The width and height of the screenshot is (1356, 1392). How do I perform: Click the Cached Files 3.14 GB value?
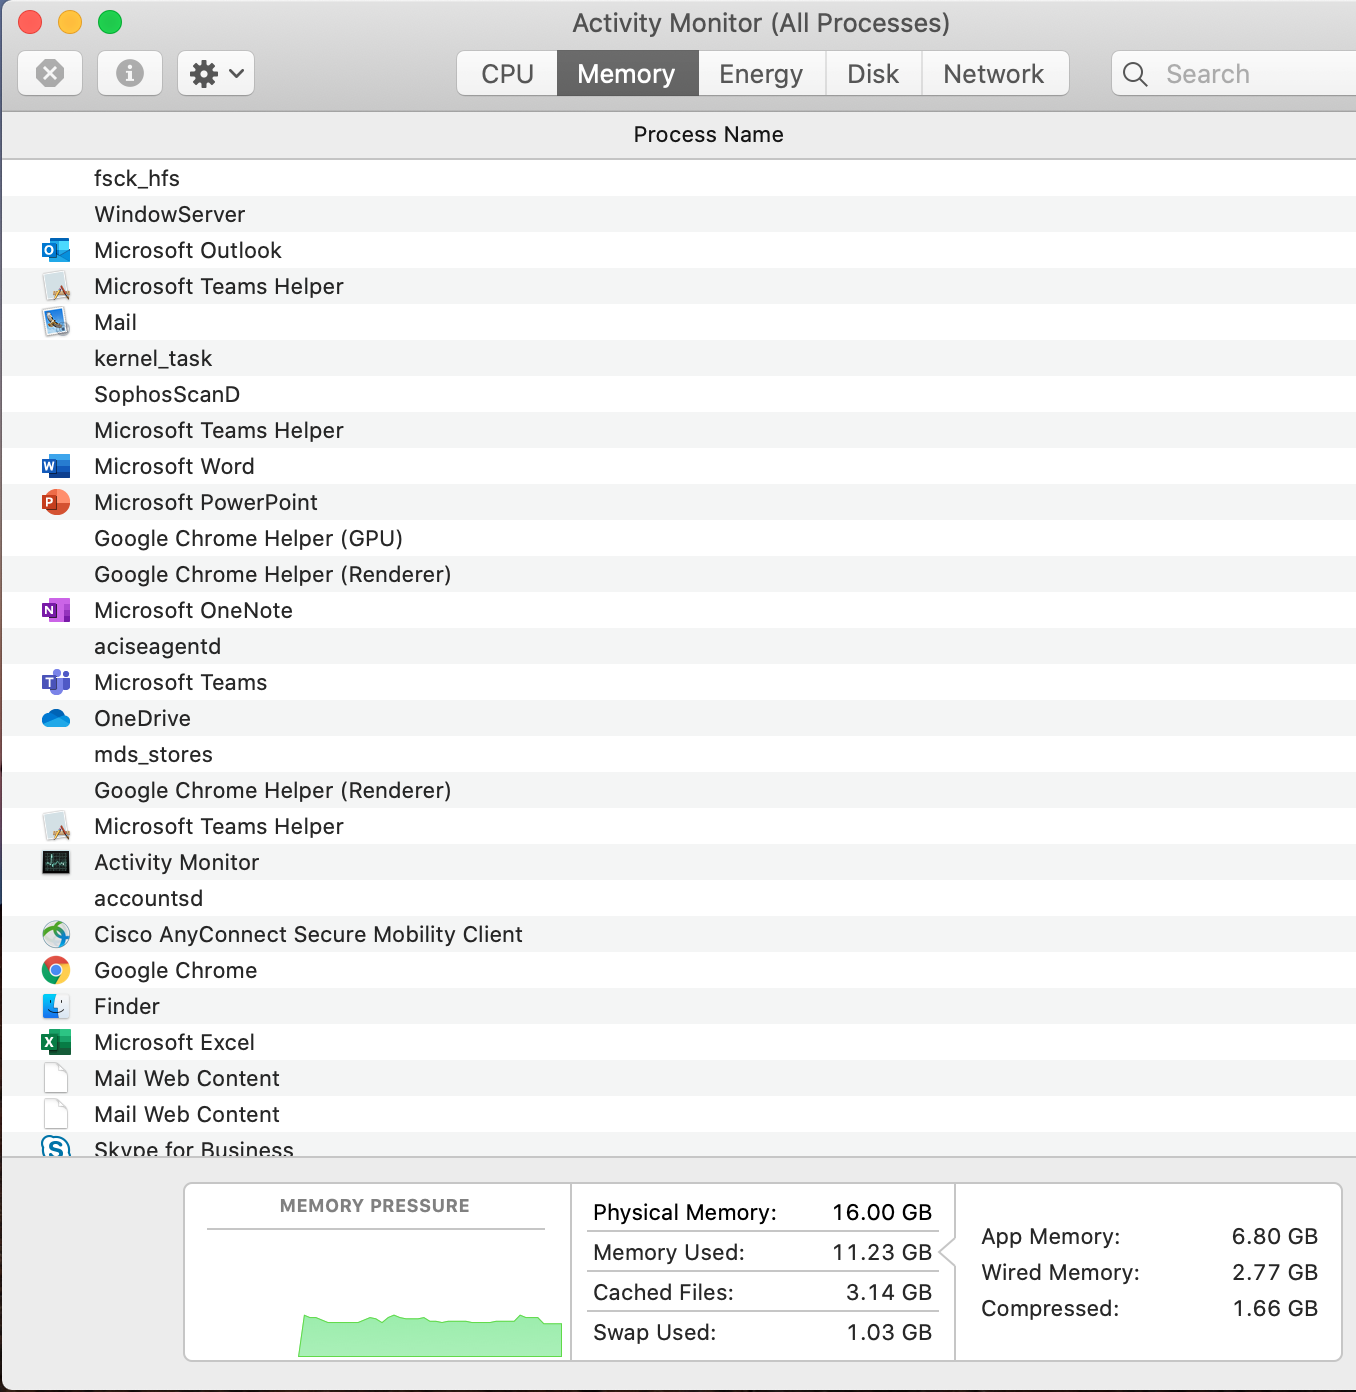click(x=889, y=1293)
